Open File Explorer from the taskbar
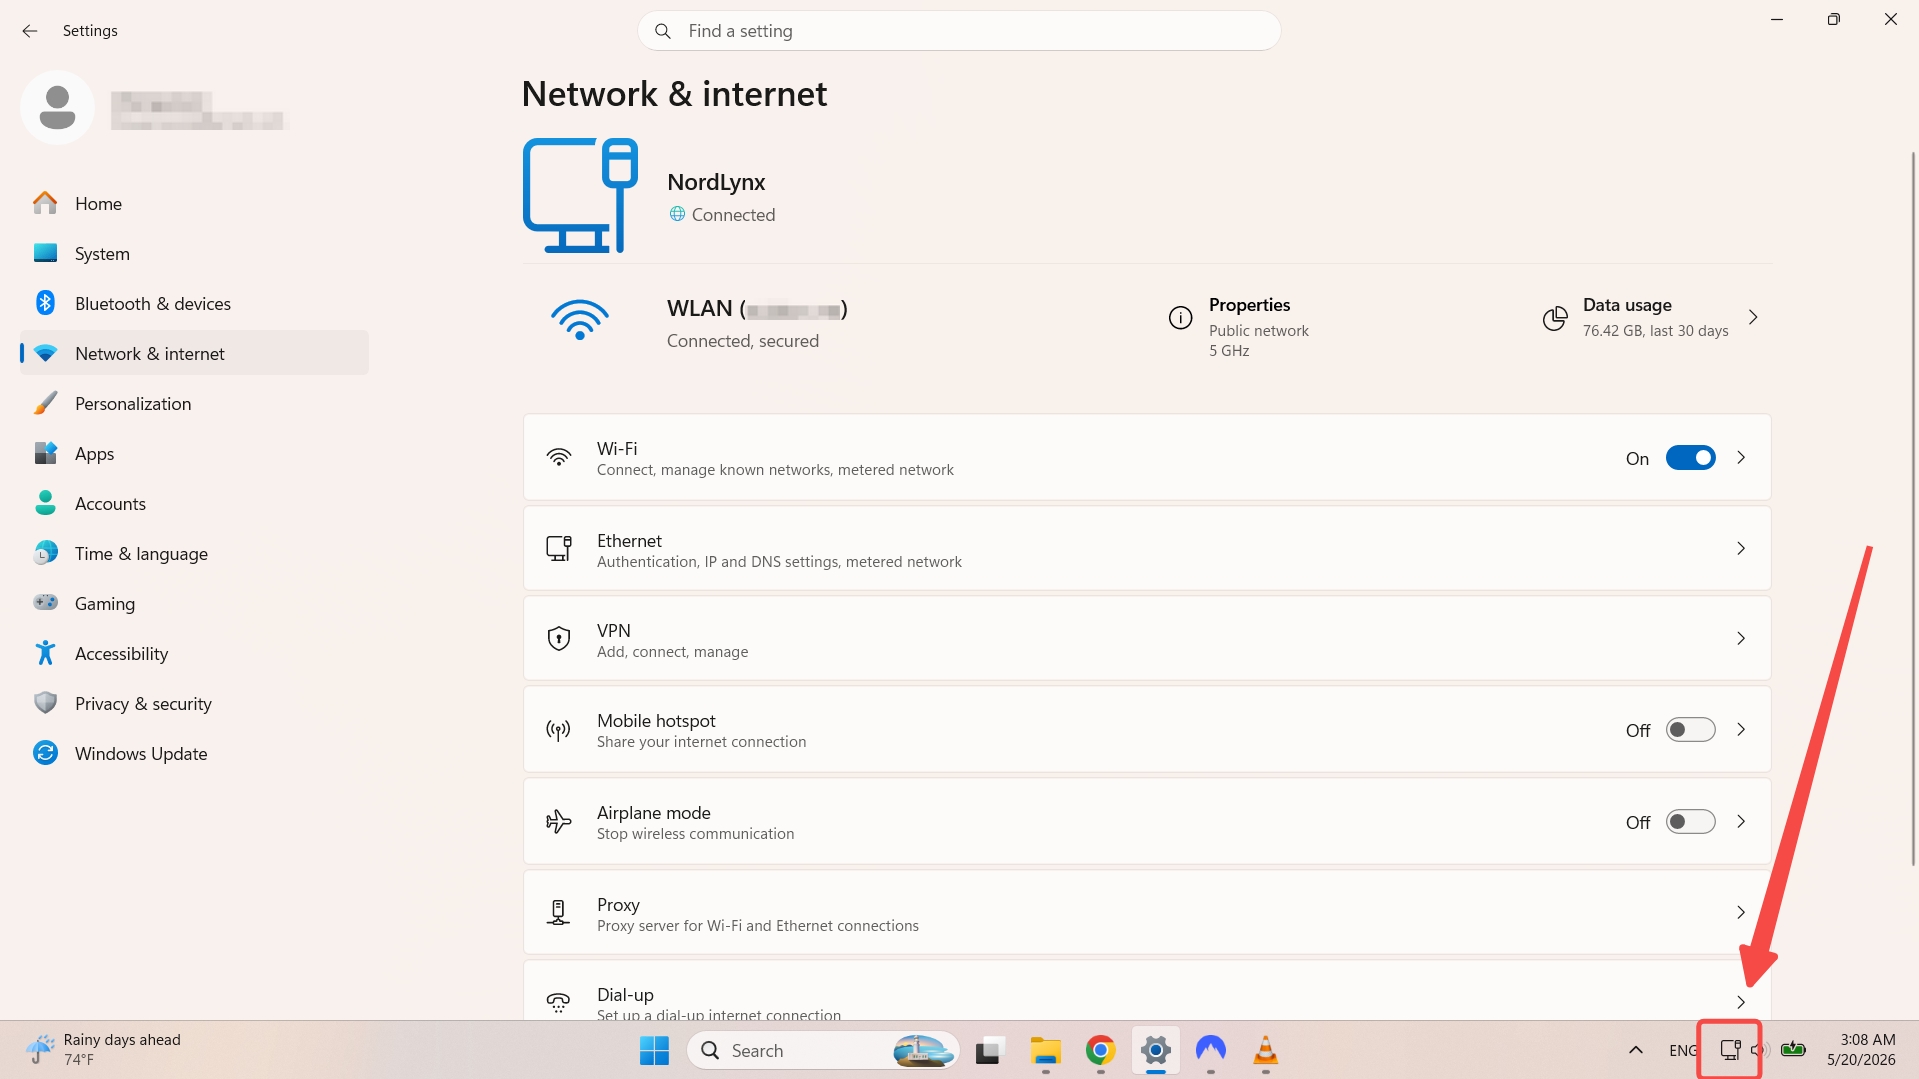 1046,1051
